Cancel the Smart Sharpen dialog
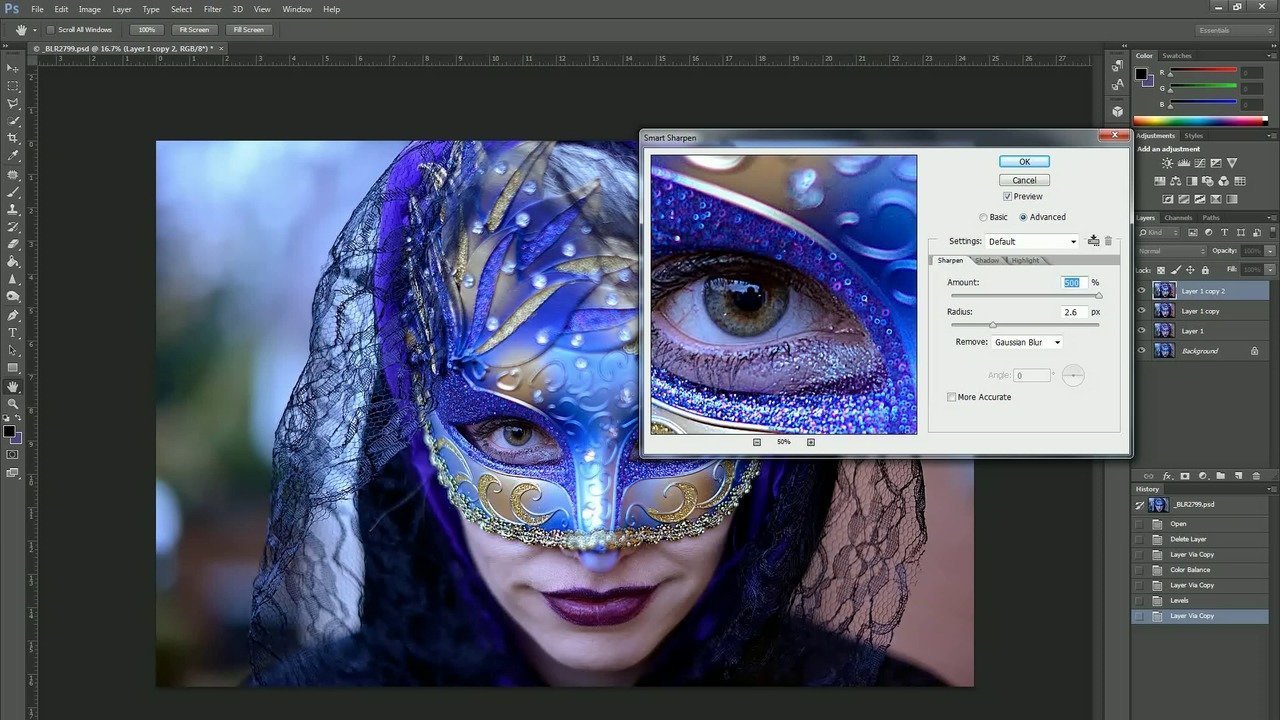The height and width of the screenshot is (720, 1280). pos(1023,179)
